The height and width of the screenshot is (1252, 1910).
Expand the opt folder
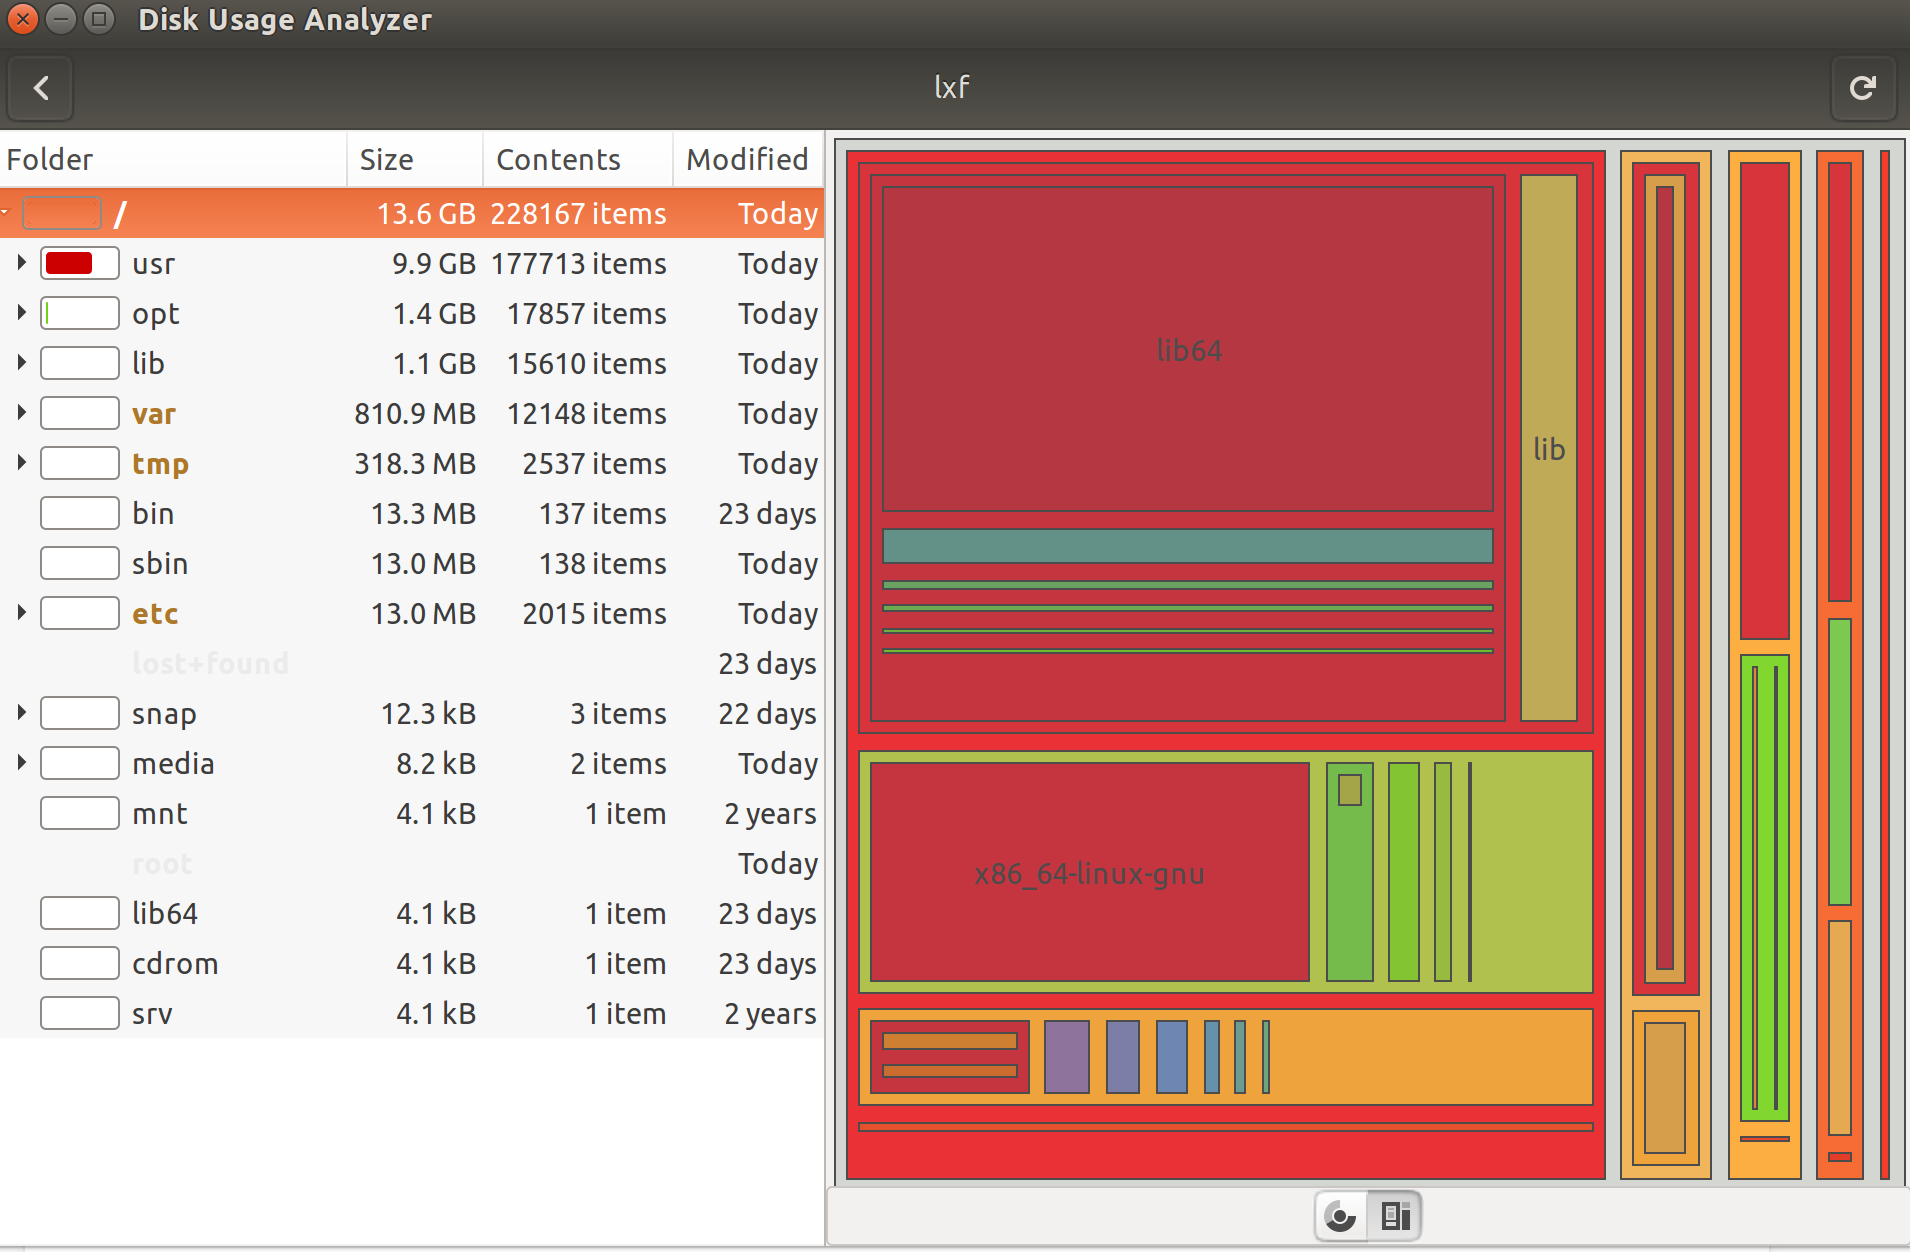[21, 313]
